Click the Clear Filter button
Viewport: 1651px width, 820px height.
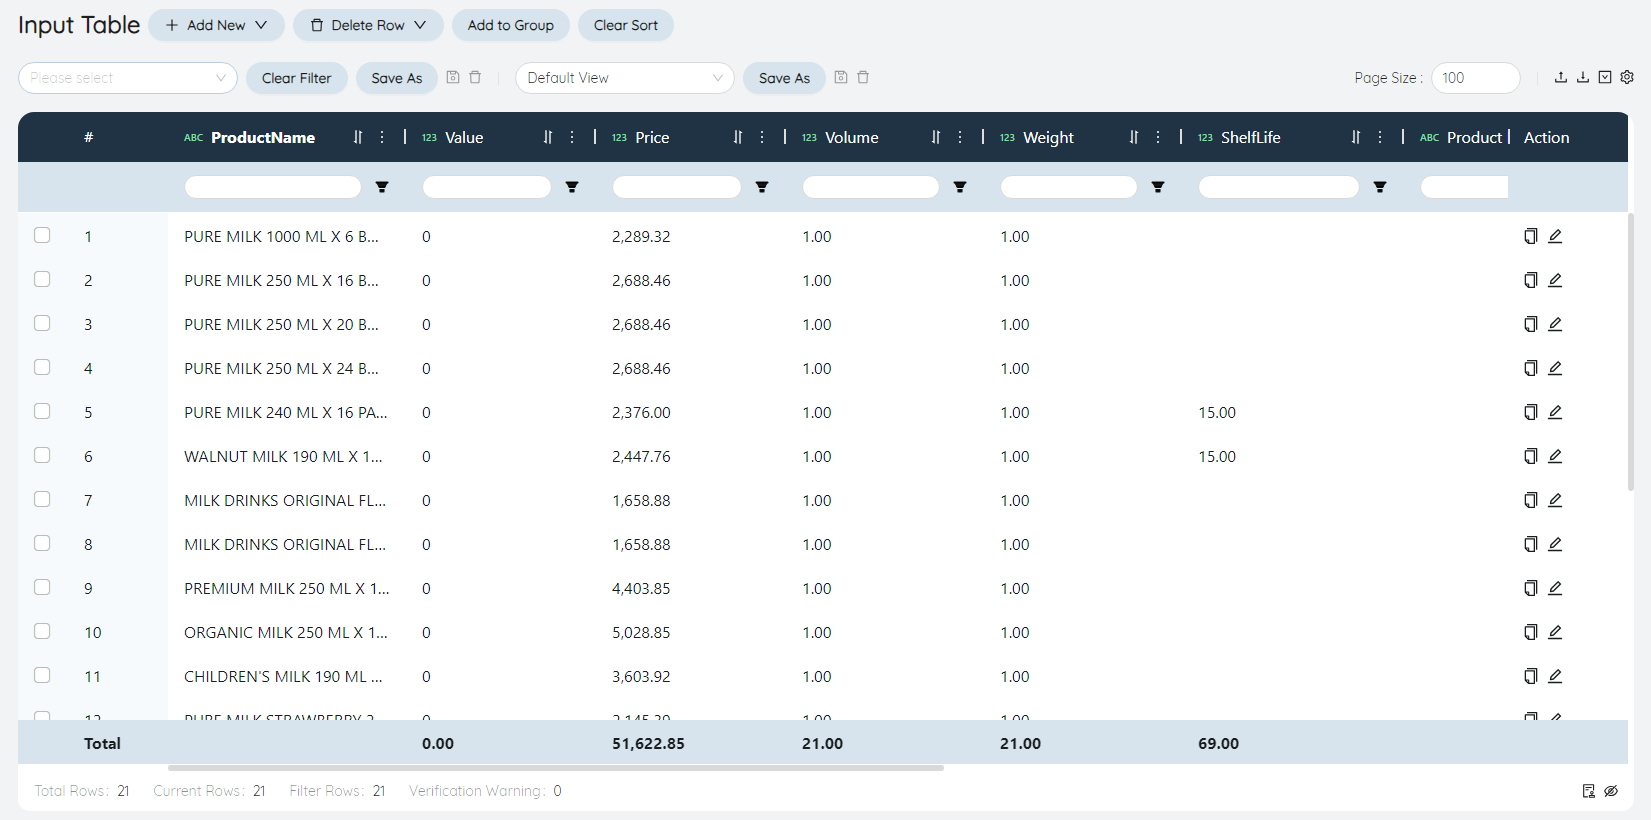297,78
